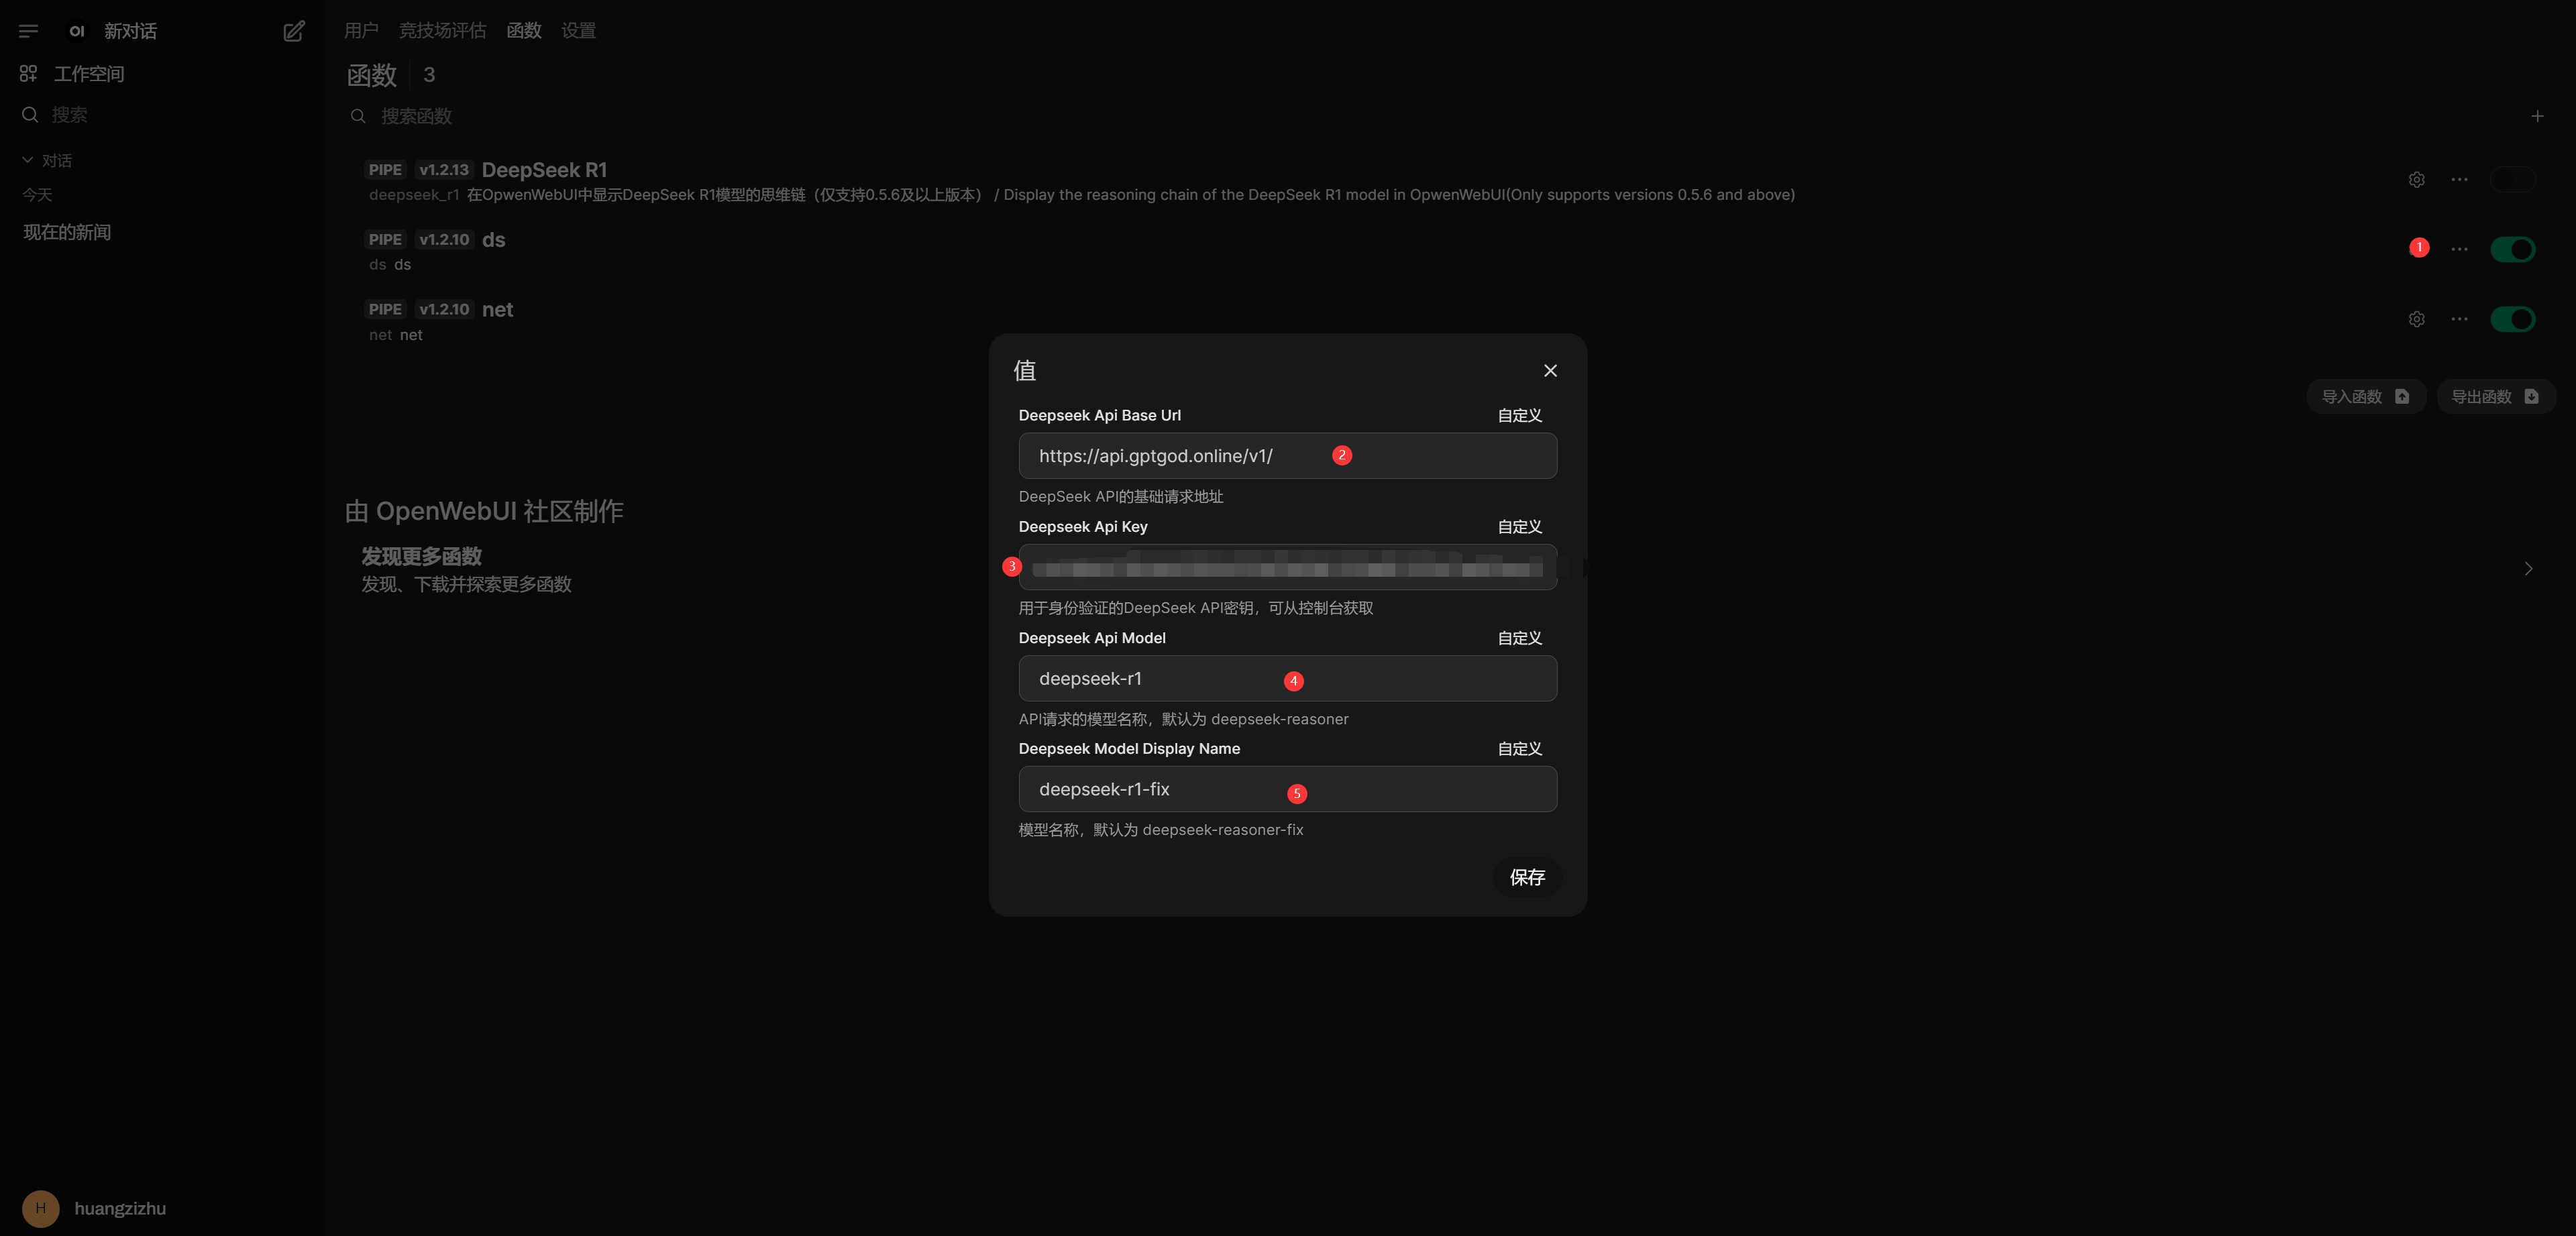Disable the ds function toggle
Viewport: 2576px width, 1236px height.
(2512, 249)
